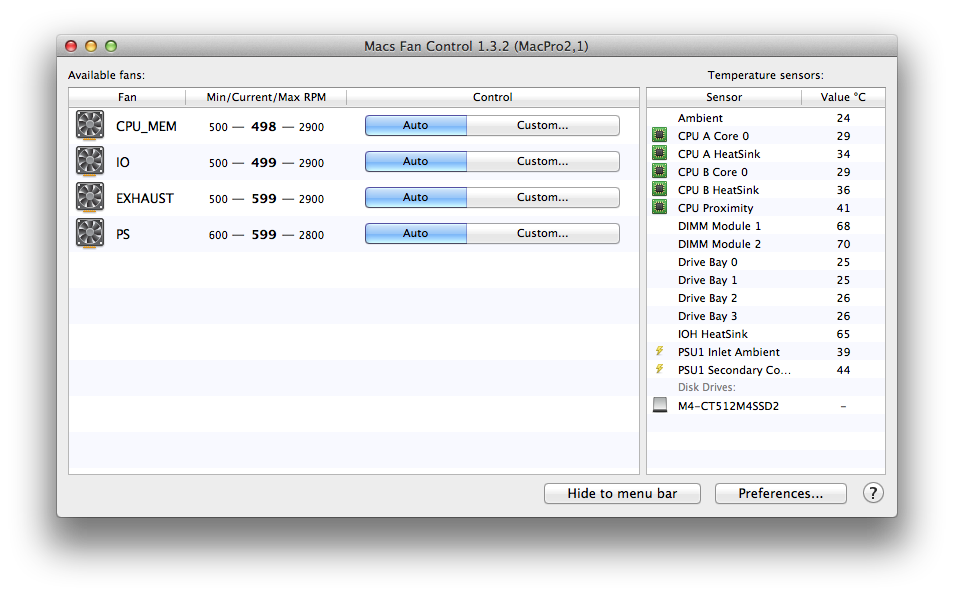This screenshot has height=596, width=954.
Task: Click the EXHAUST fan icon
Action: click(90, 197)
